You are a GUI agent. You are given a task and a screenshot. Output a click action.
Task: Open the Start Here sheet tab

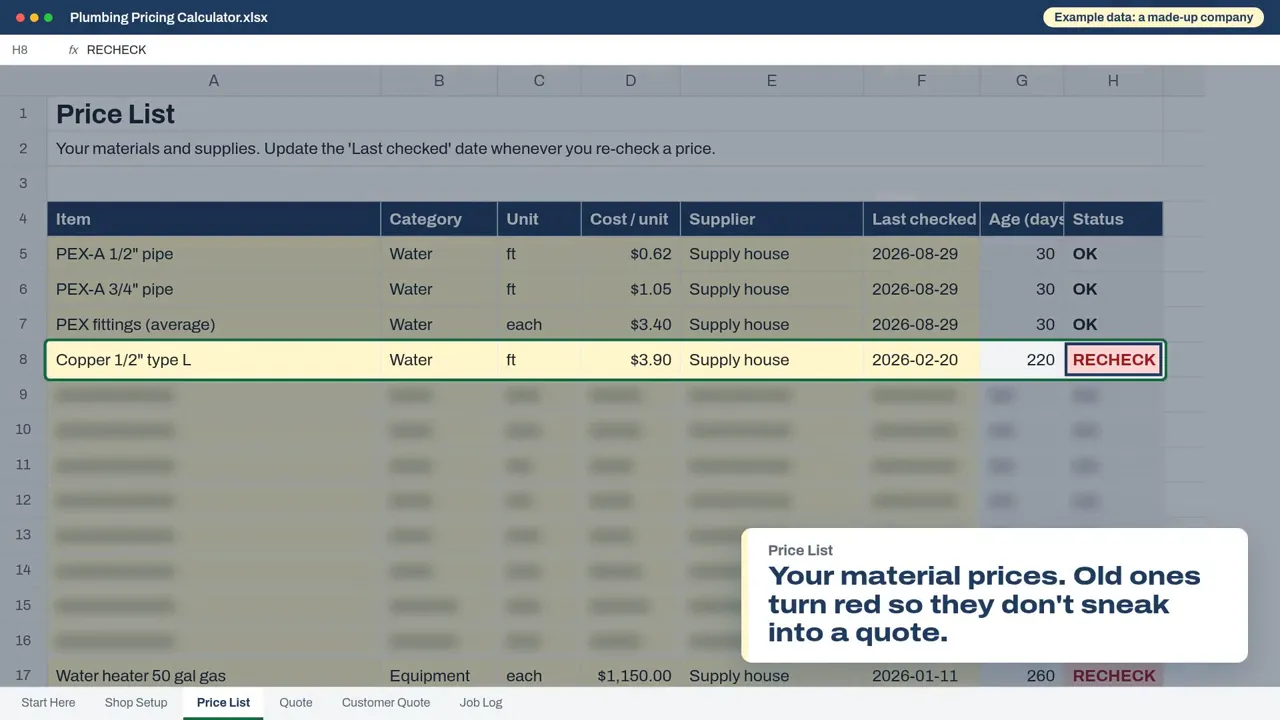point(48,703)
